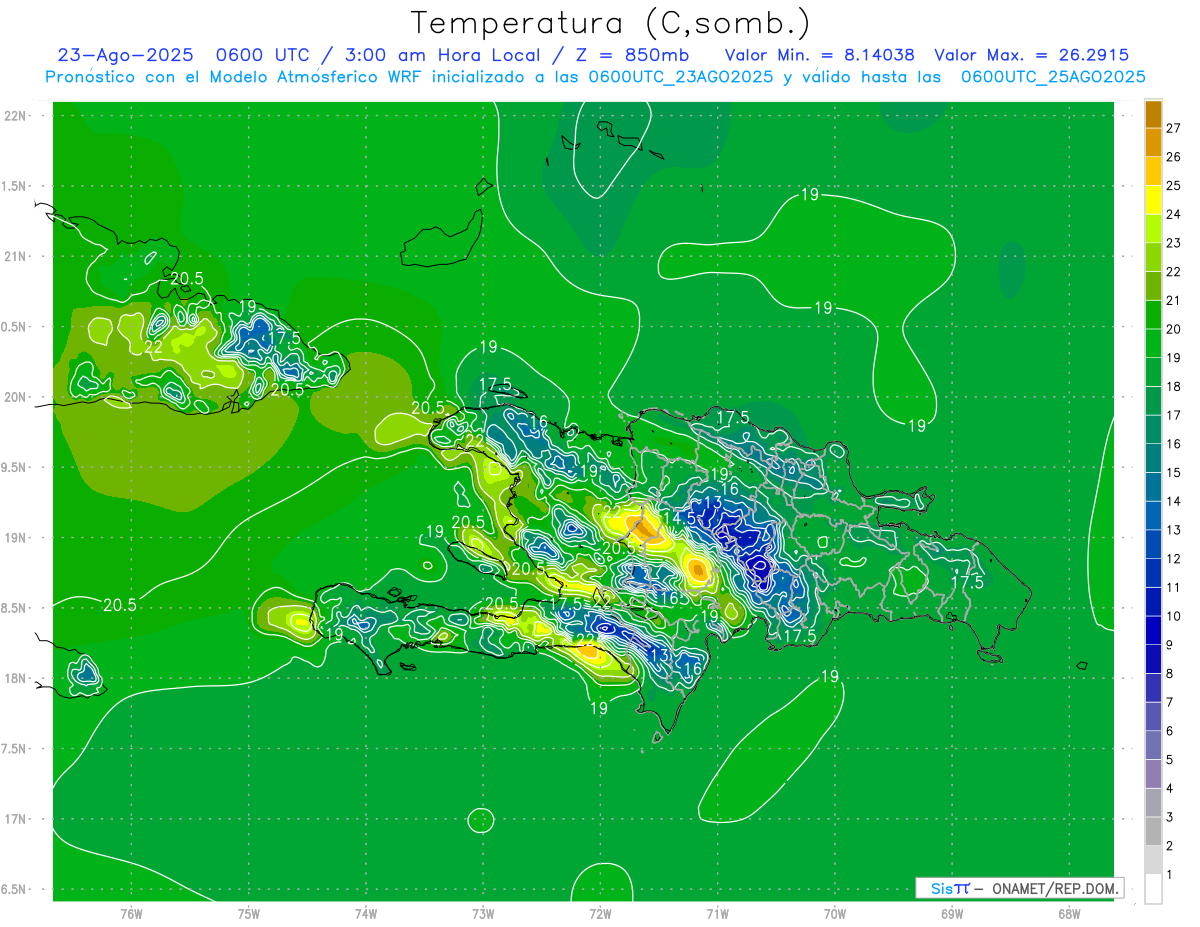This screenshot has width=1200, height=927.
Task: Click latitude axis label "8.5N"
Action: pyautogui.click(x=15, y=608)
